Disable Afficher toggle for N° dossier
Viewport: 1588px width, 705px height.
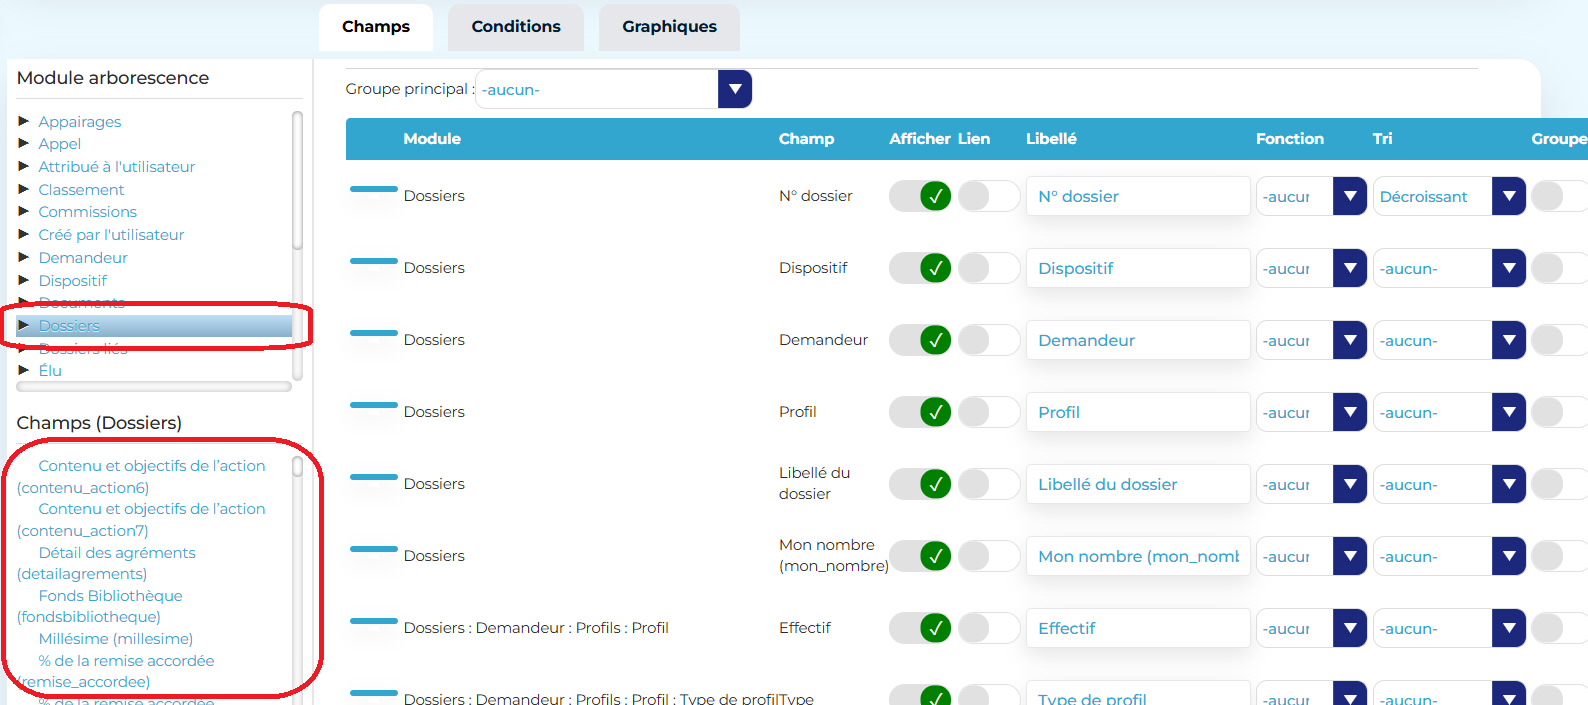pos(920,196)
